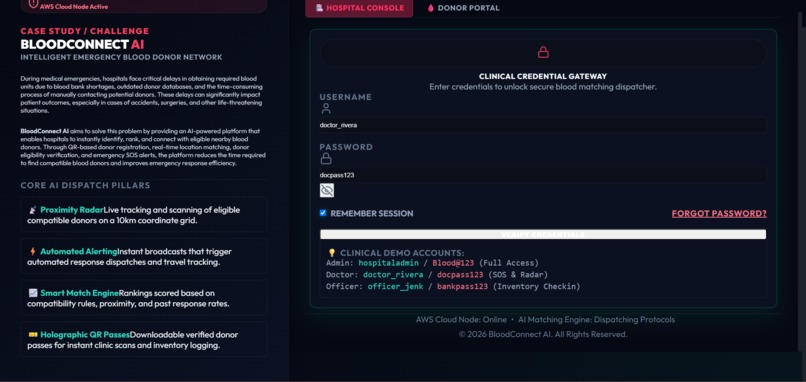Open the Donor Portal tab

[463, 8]
